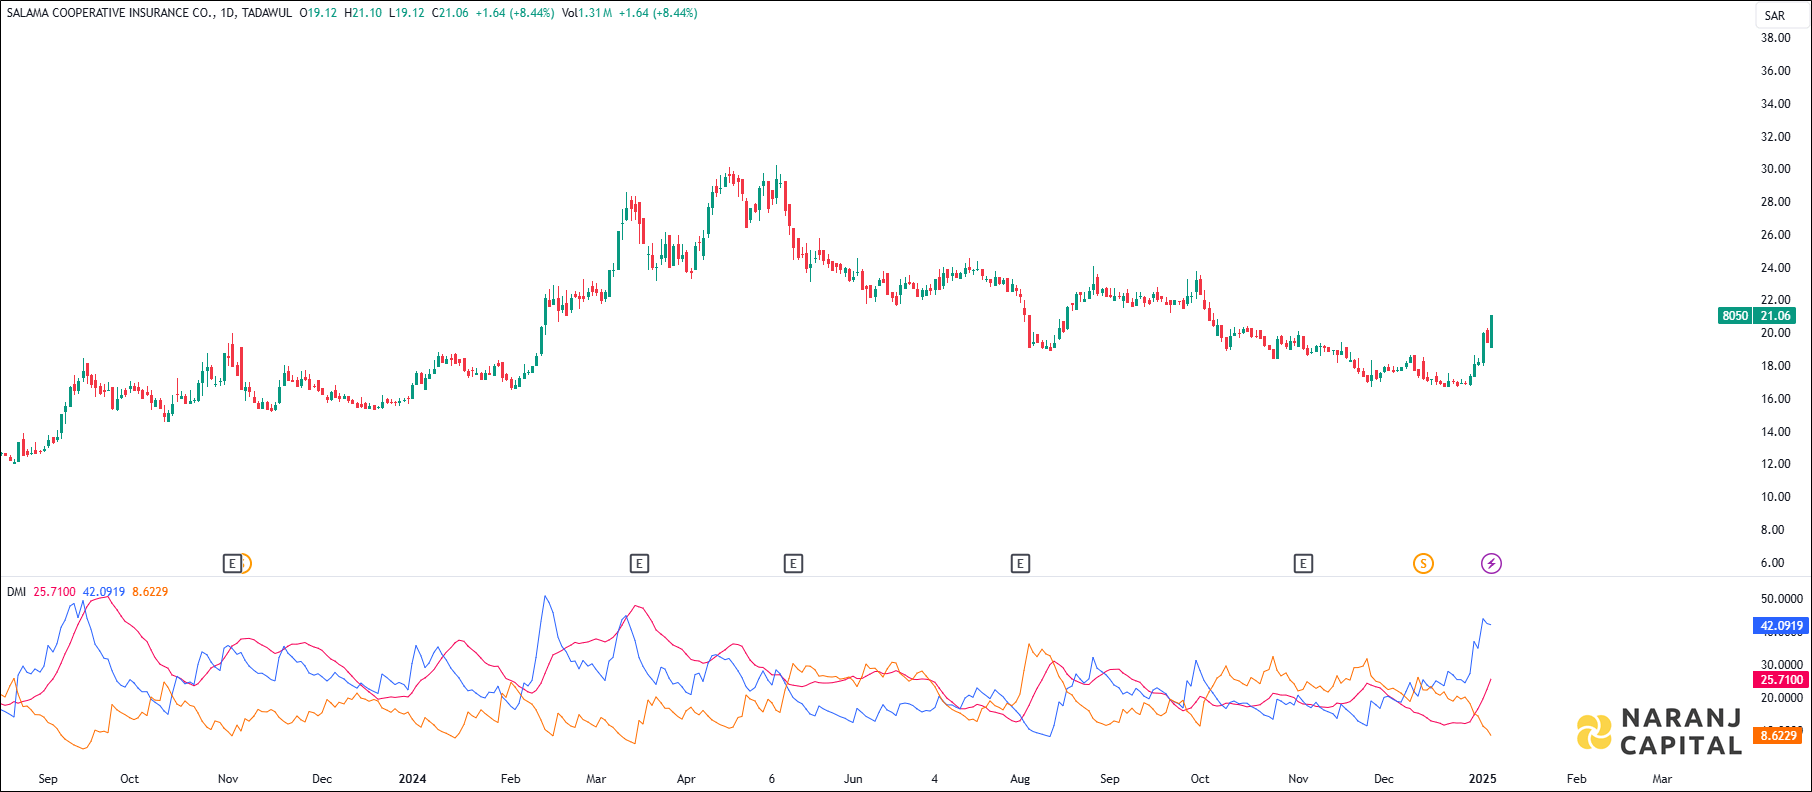This screenshot has height=792, width=1812.
Task: Click the 16.00 price axis level
Action: pos(1775,399)
